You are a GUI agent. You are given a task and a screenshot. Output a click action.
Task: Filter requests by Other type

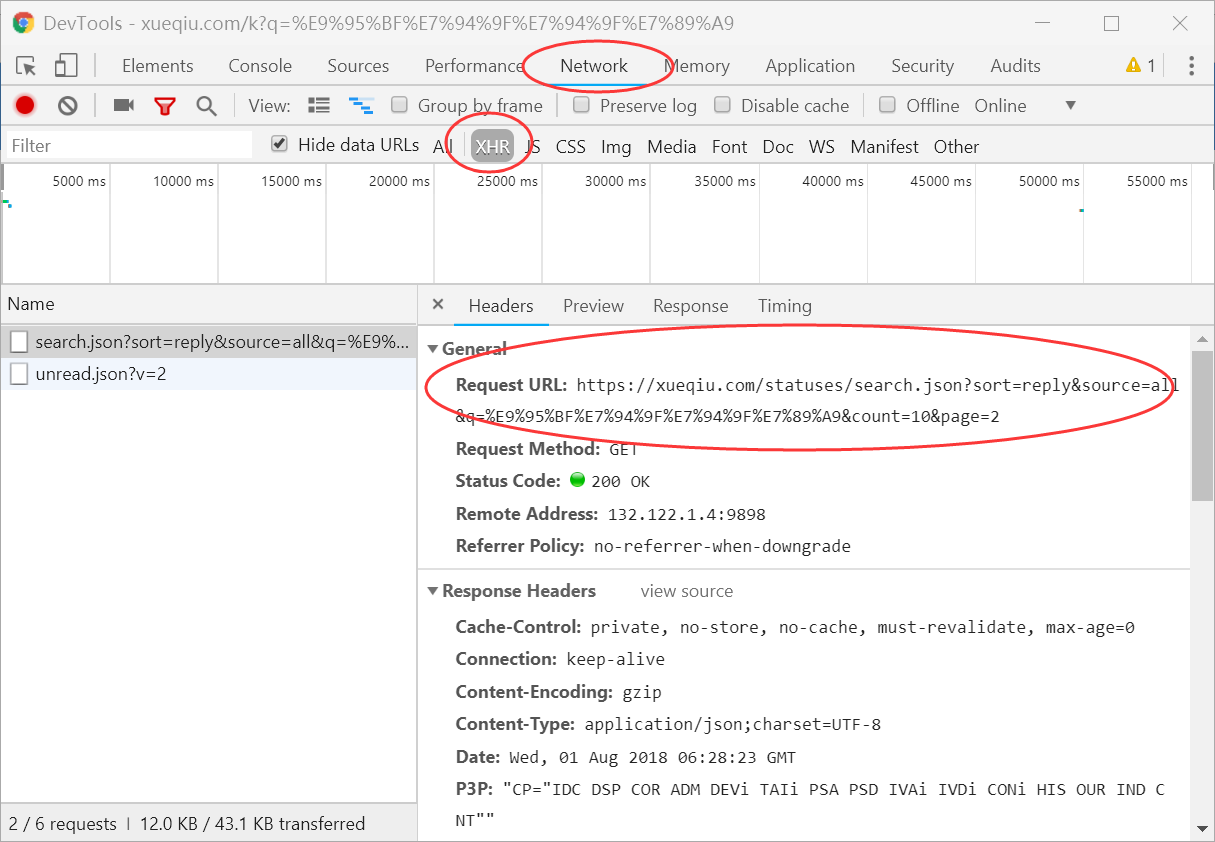pyautogui.click(x=957, y=147)
